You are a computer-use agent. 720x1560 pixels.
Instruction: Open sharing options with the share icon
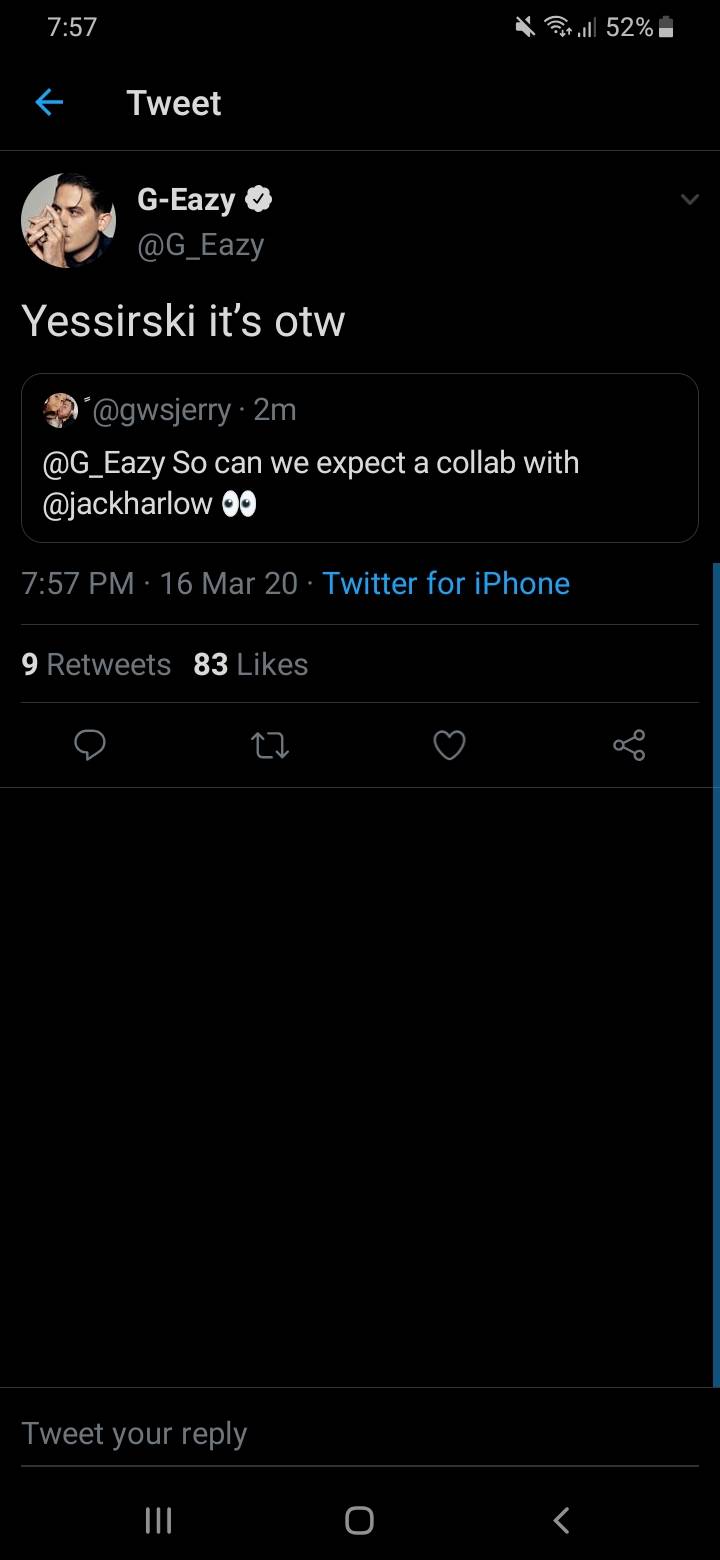pos(628,745)
